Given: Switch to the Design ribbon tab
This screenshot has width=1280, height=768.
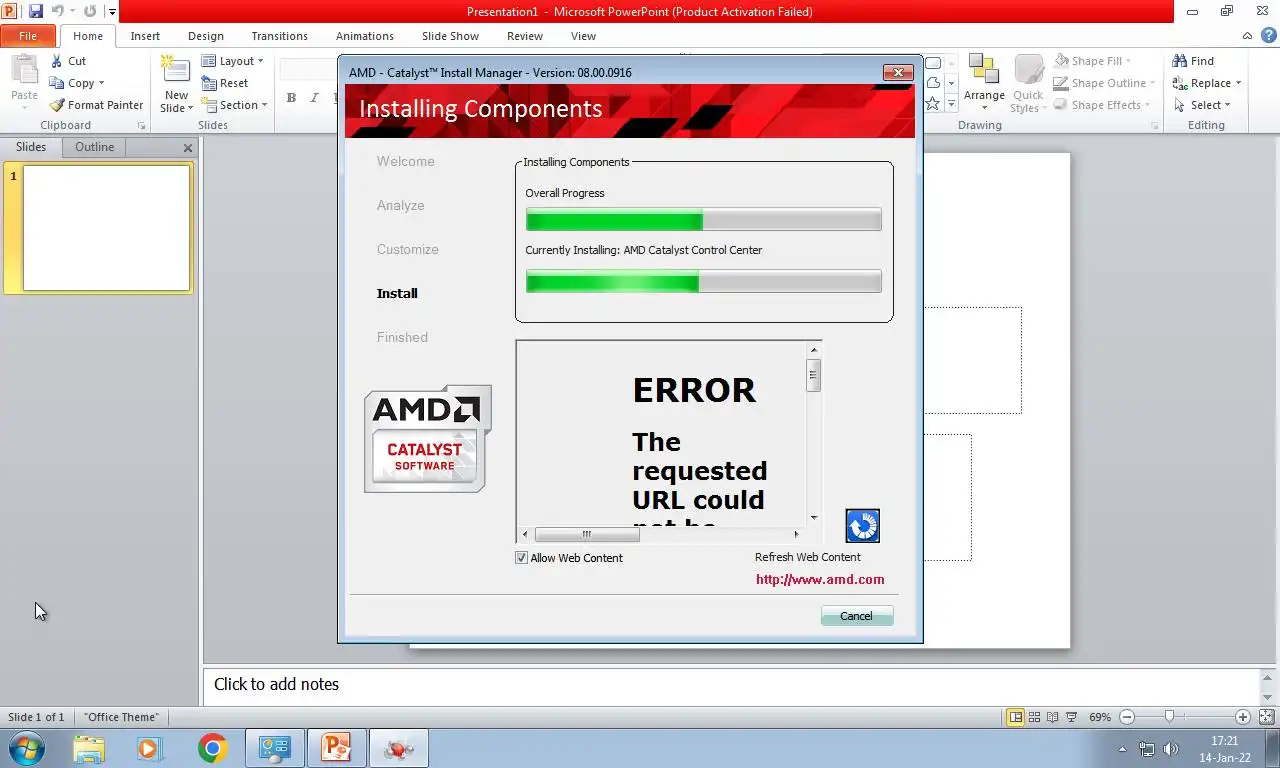Looking at the screenshot, I should (x=206, y=36).
